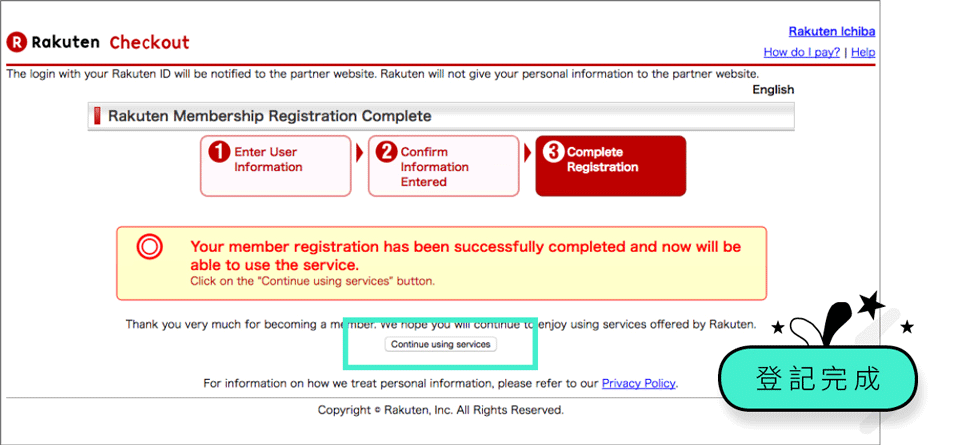Click the 'Continue using services' button
Image resolution: width=960 pixels, height=445 pixels.
pos(441,344)
